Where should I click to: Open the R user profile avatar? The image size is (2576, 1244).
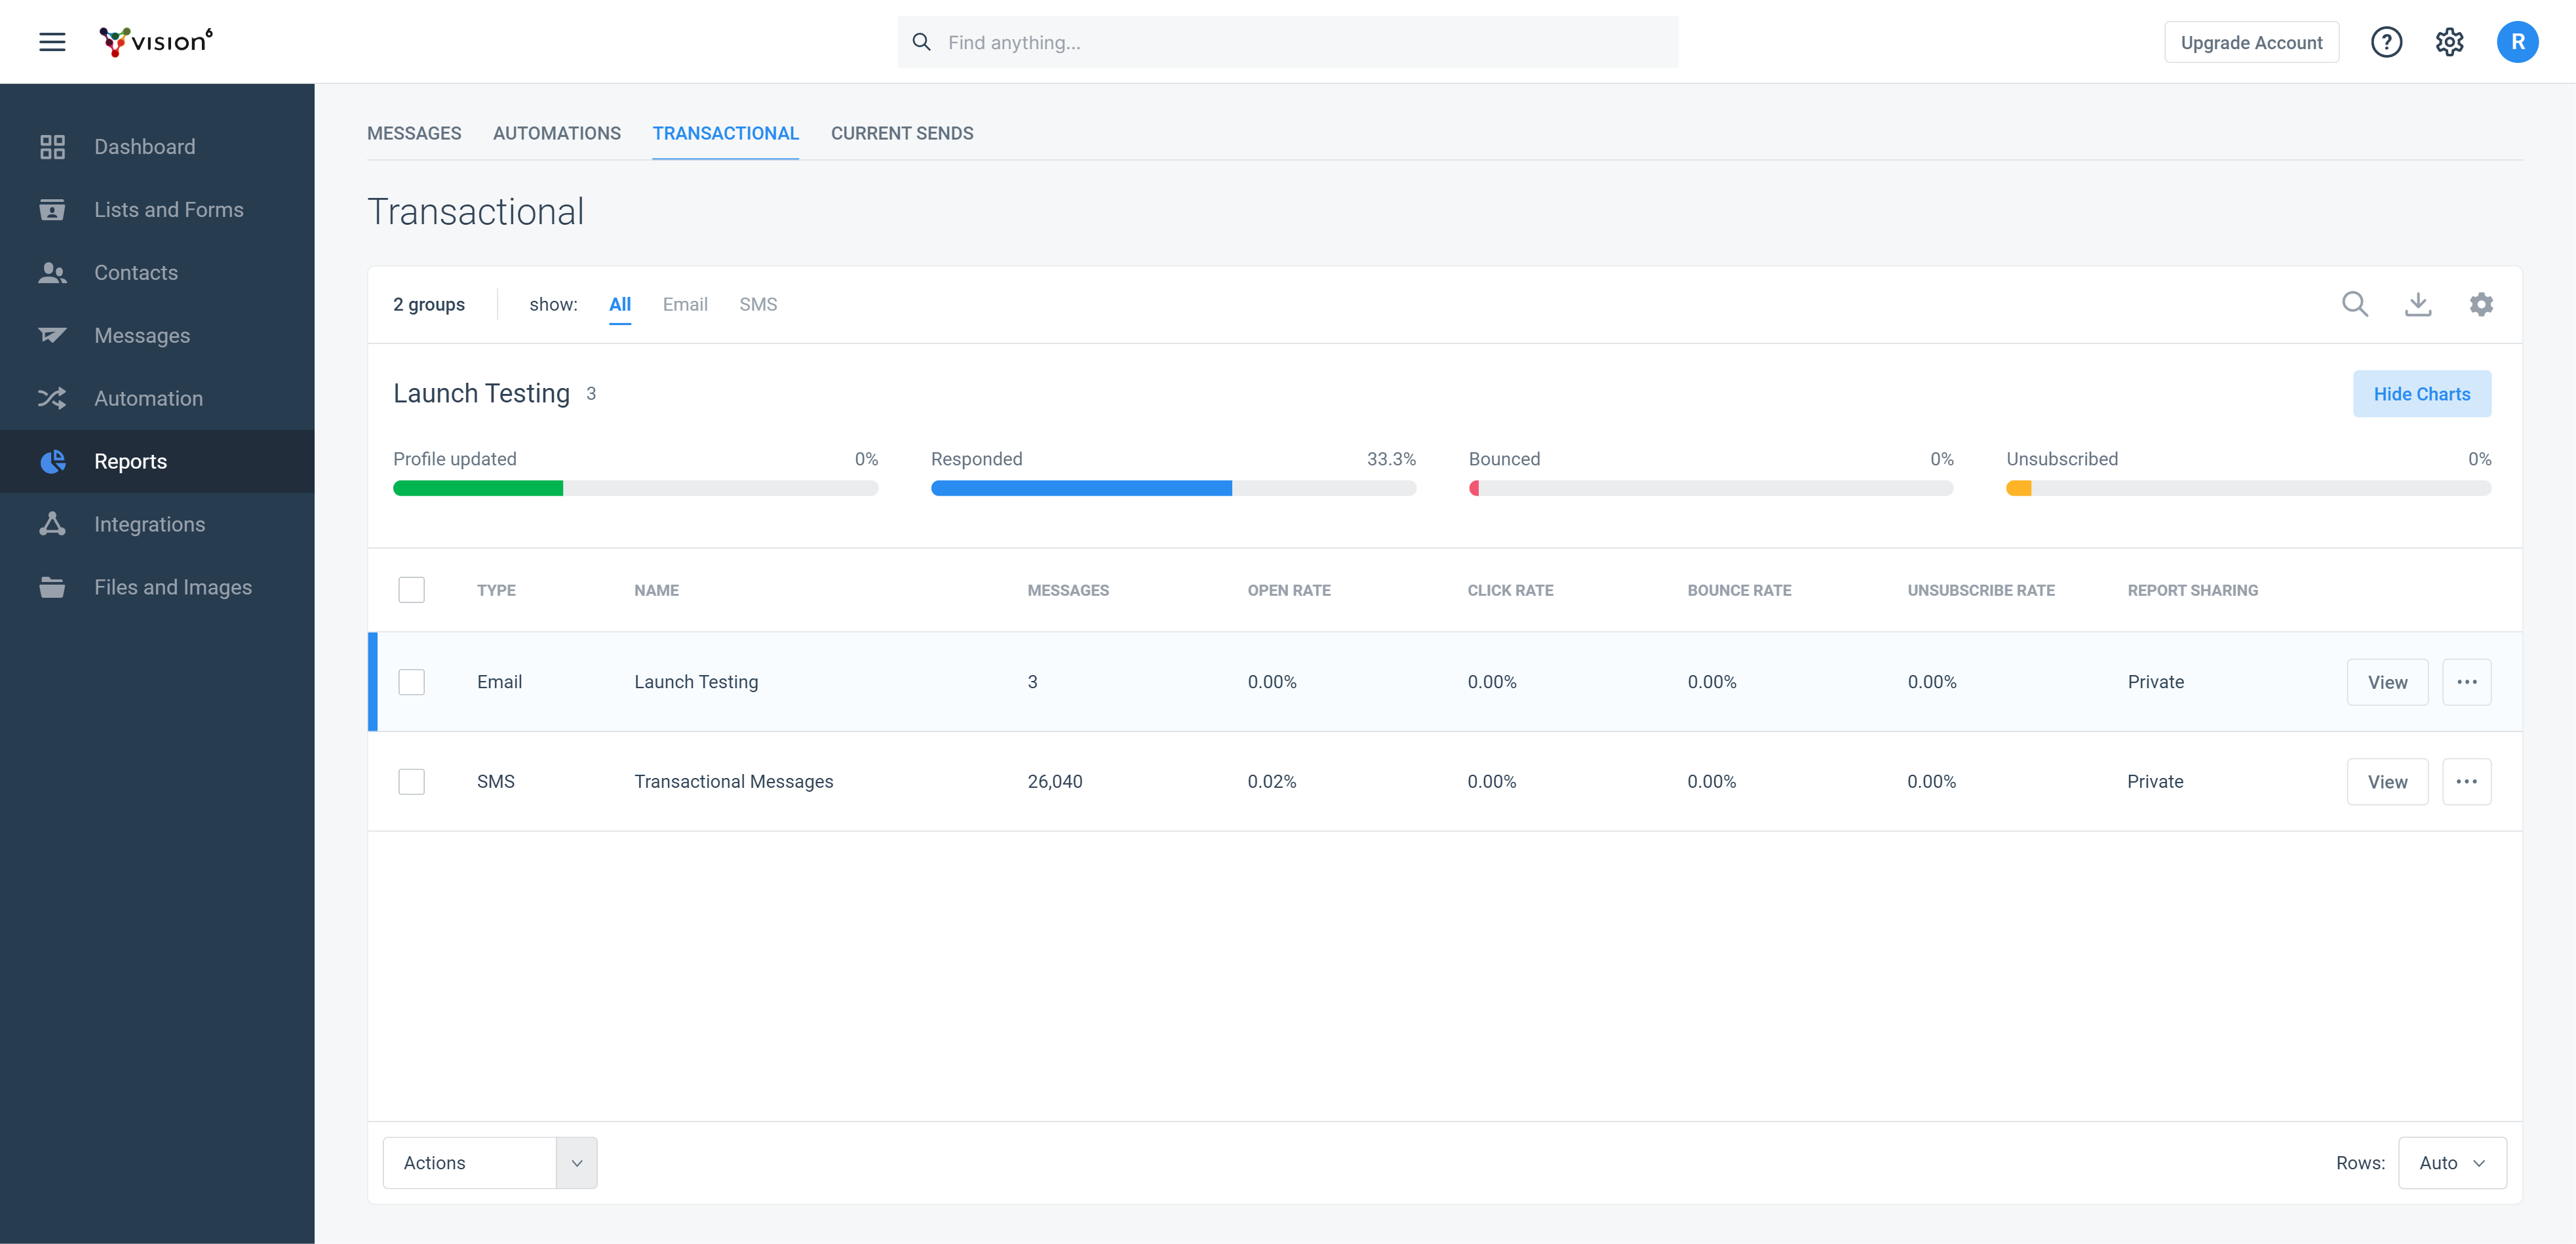point(2517,42)
